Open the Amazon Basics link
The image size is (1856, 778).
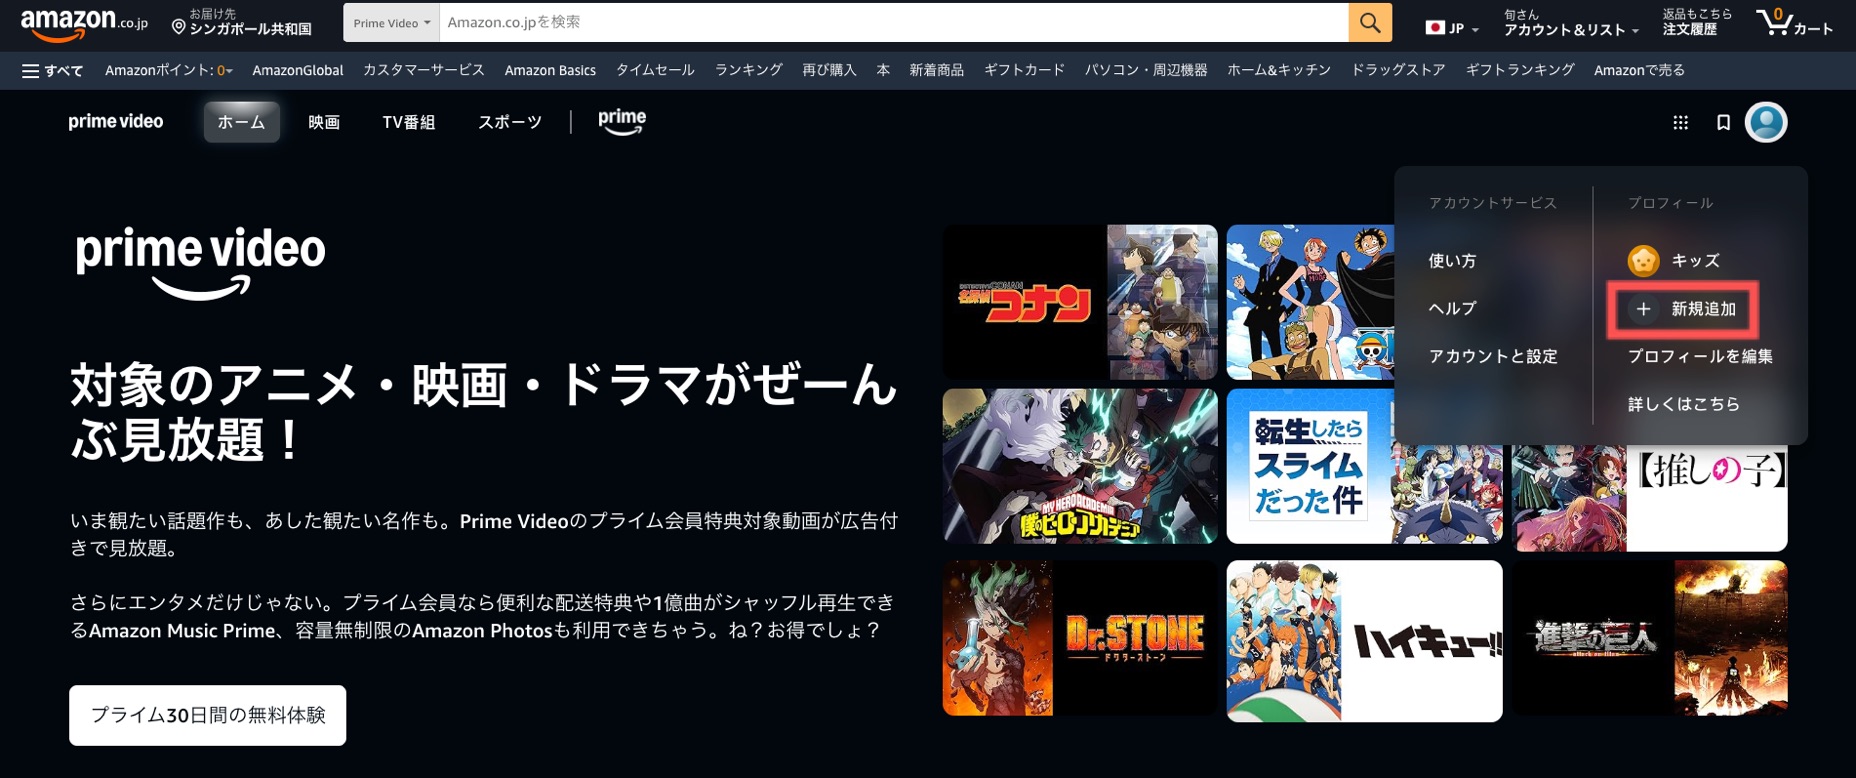(x=550, y=70)
